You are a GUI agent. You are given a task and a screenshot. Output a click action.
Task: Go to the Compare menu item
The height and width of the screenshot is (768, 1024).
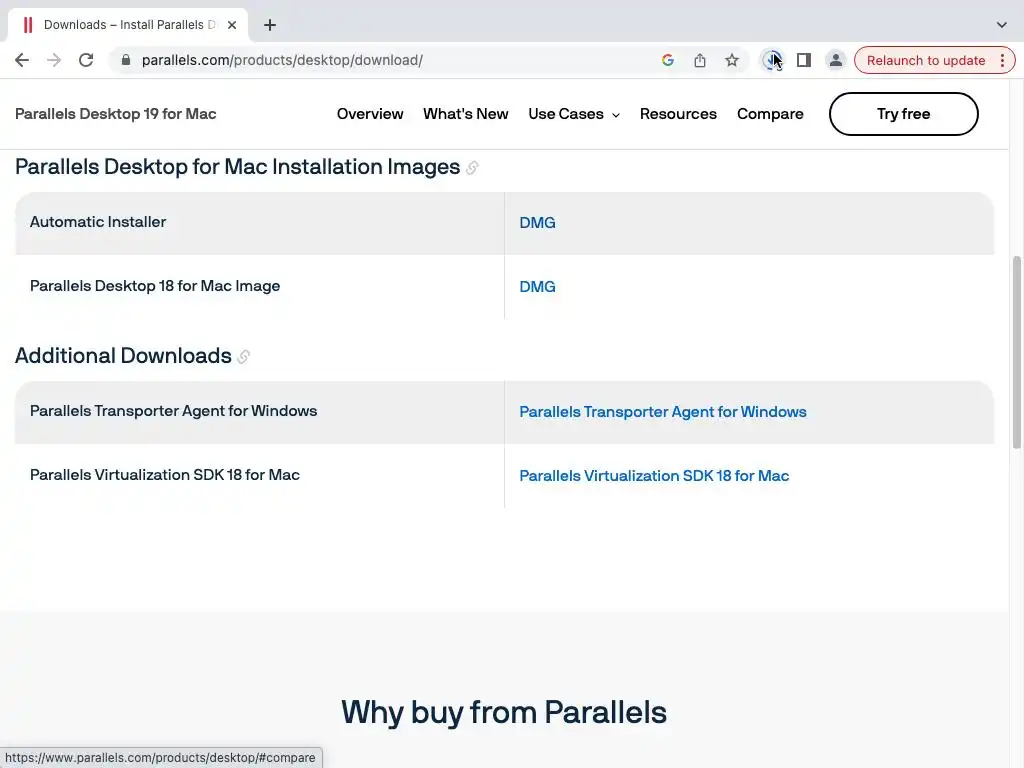(770, 114)
